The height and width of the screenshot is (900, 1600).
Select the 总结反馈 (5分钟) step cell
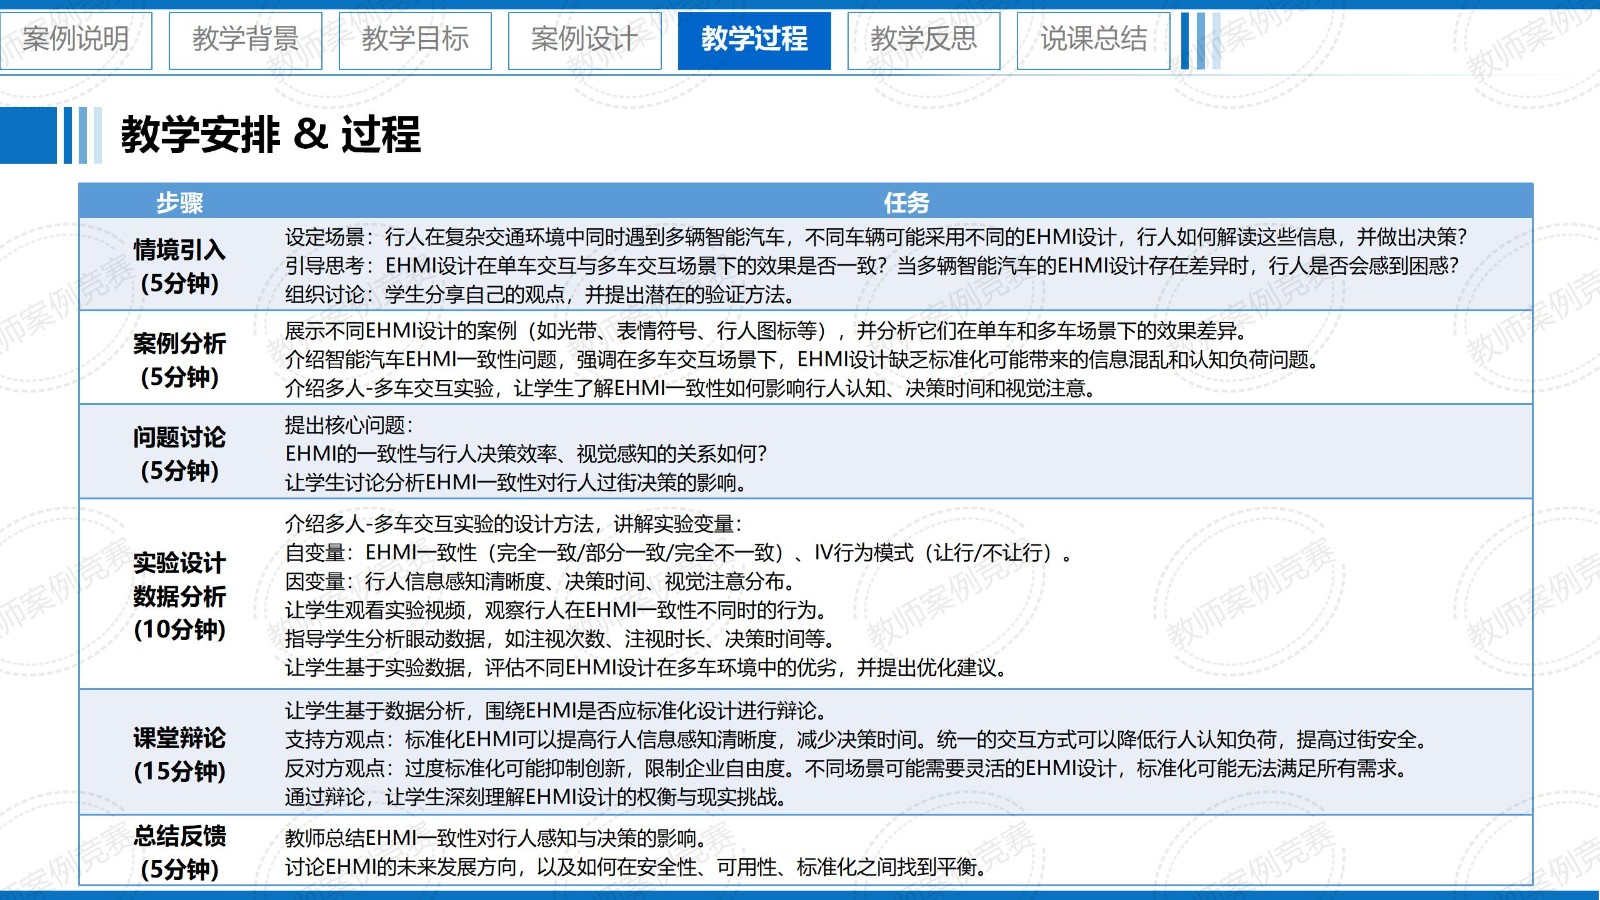[x=179, y=852]
